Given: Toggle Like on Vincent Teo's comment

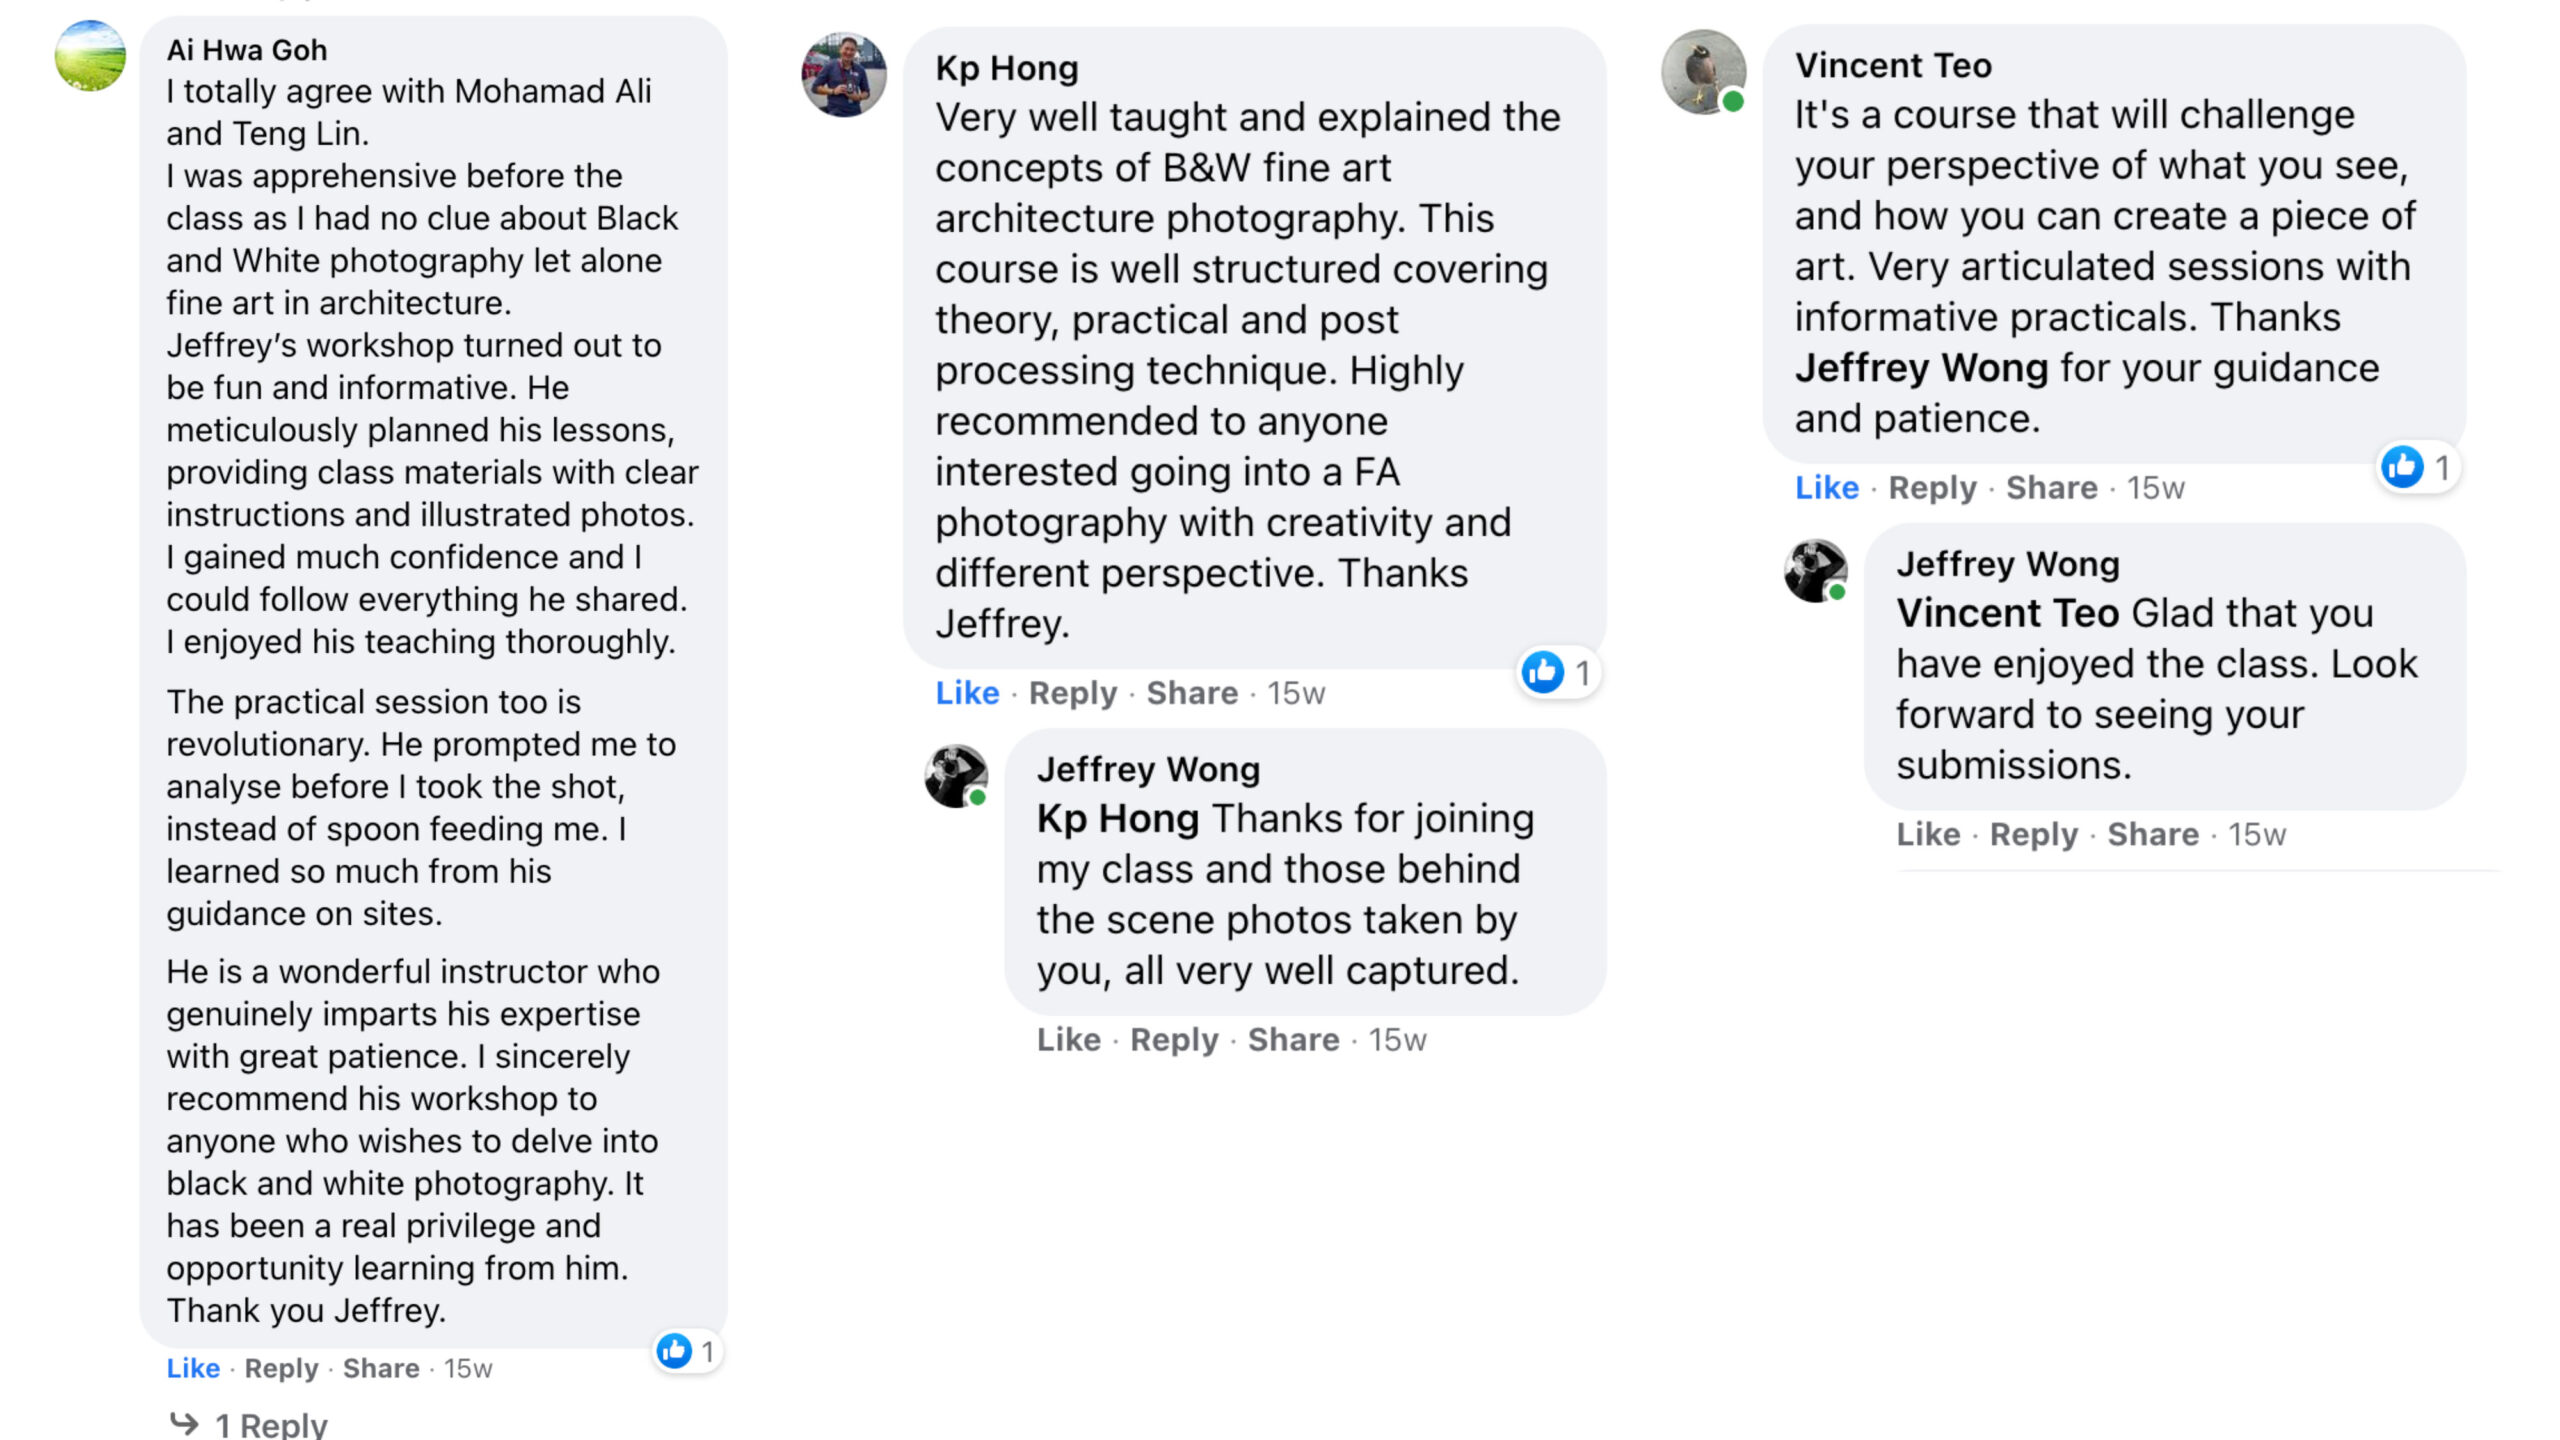Looking at the screenshot, I should [x=1826, y=488].
